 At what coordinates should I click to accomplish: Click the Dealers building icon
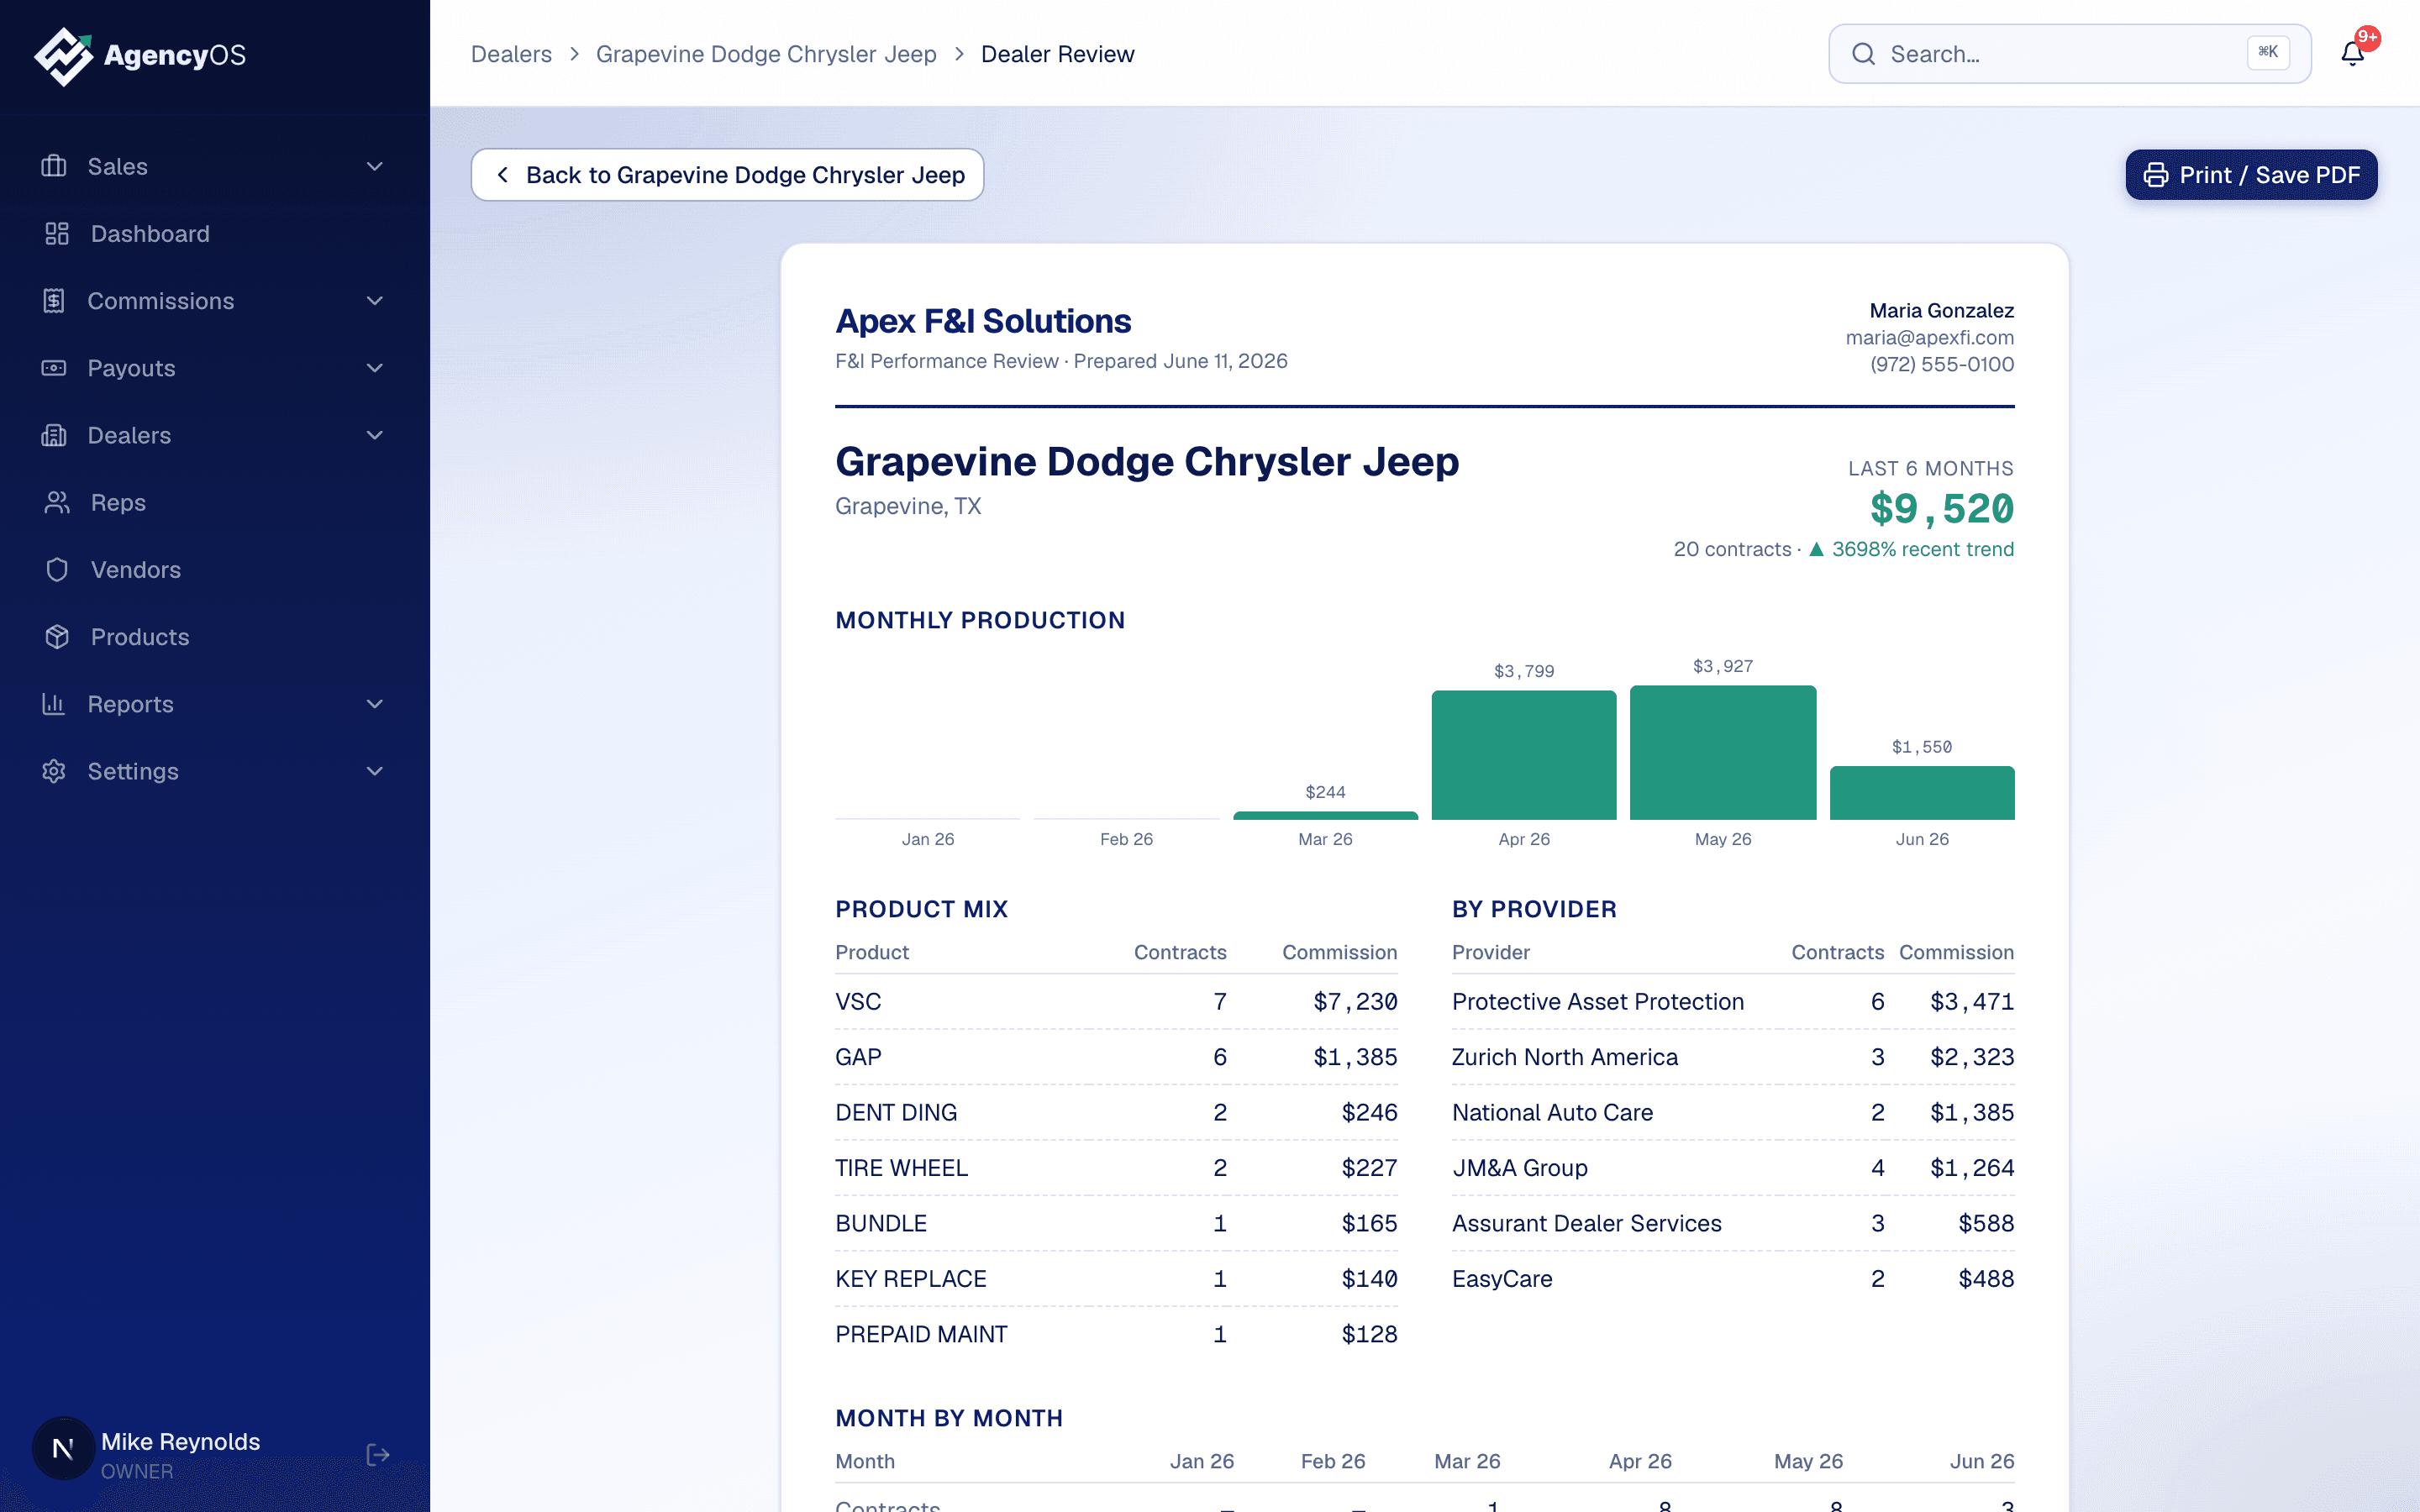54,435
